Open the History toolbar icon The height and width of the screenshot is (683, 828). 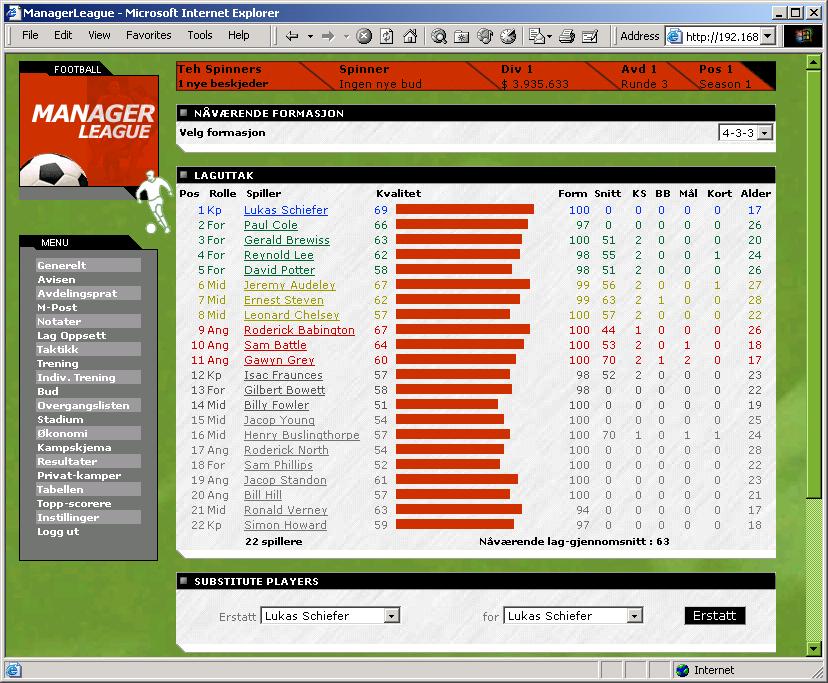[508, 36]
